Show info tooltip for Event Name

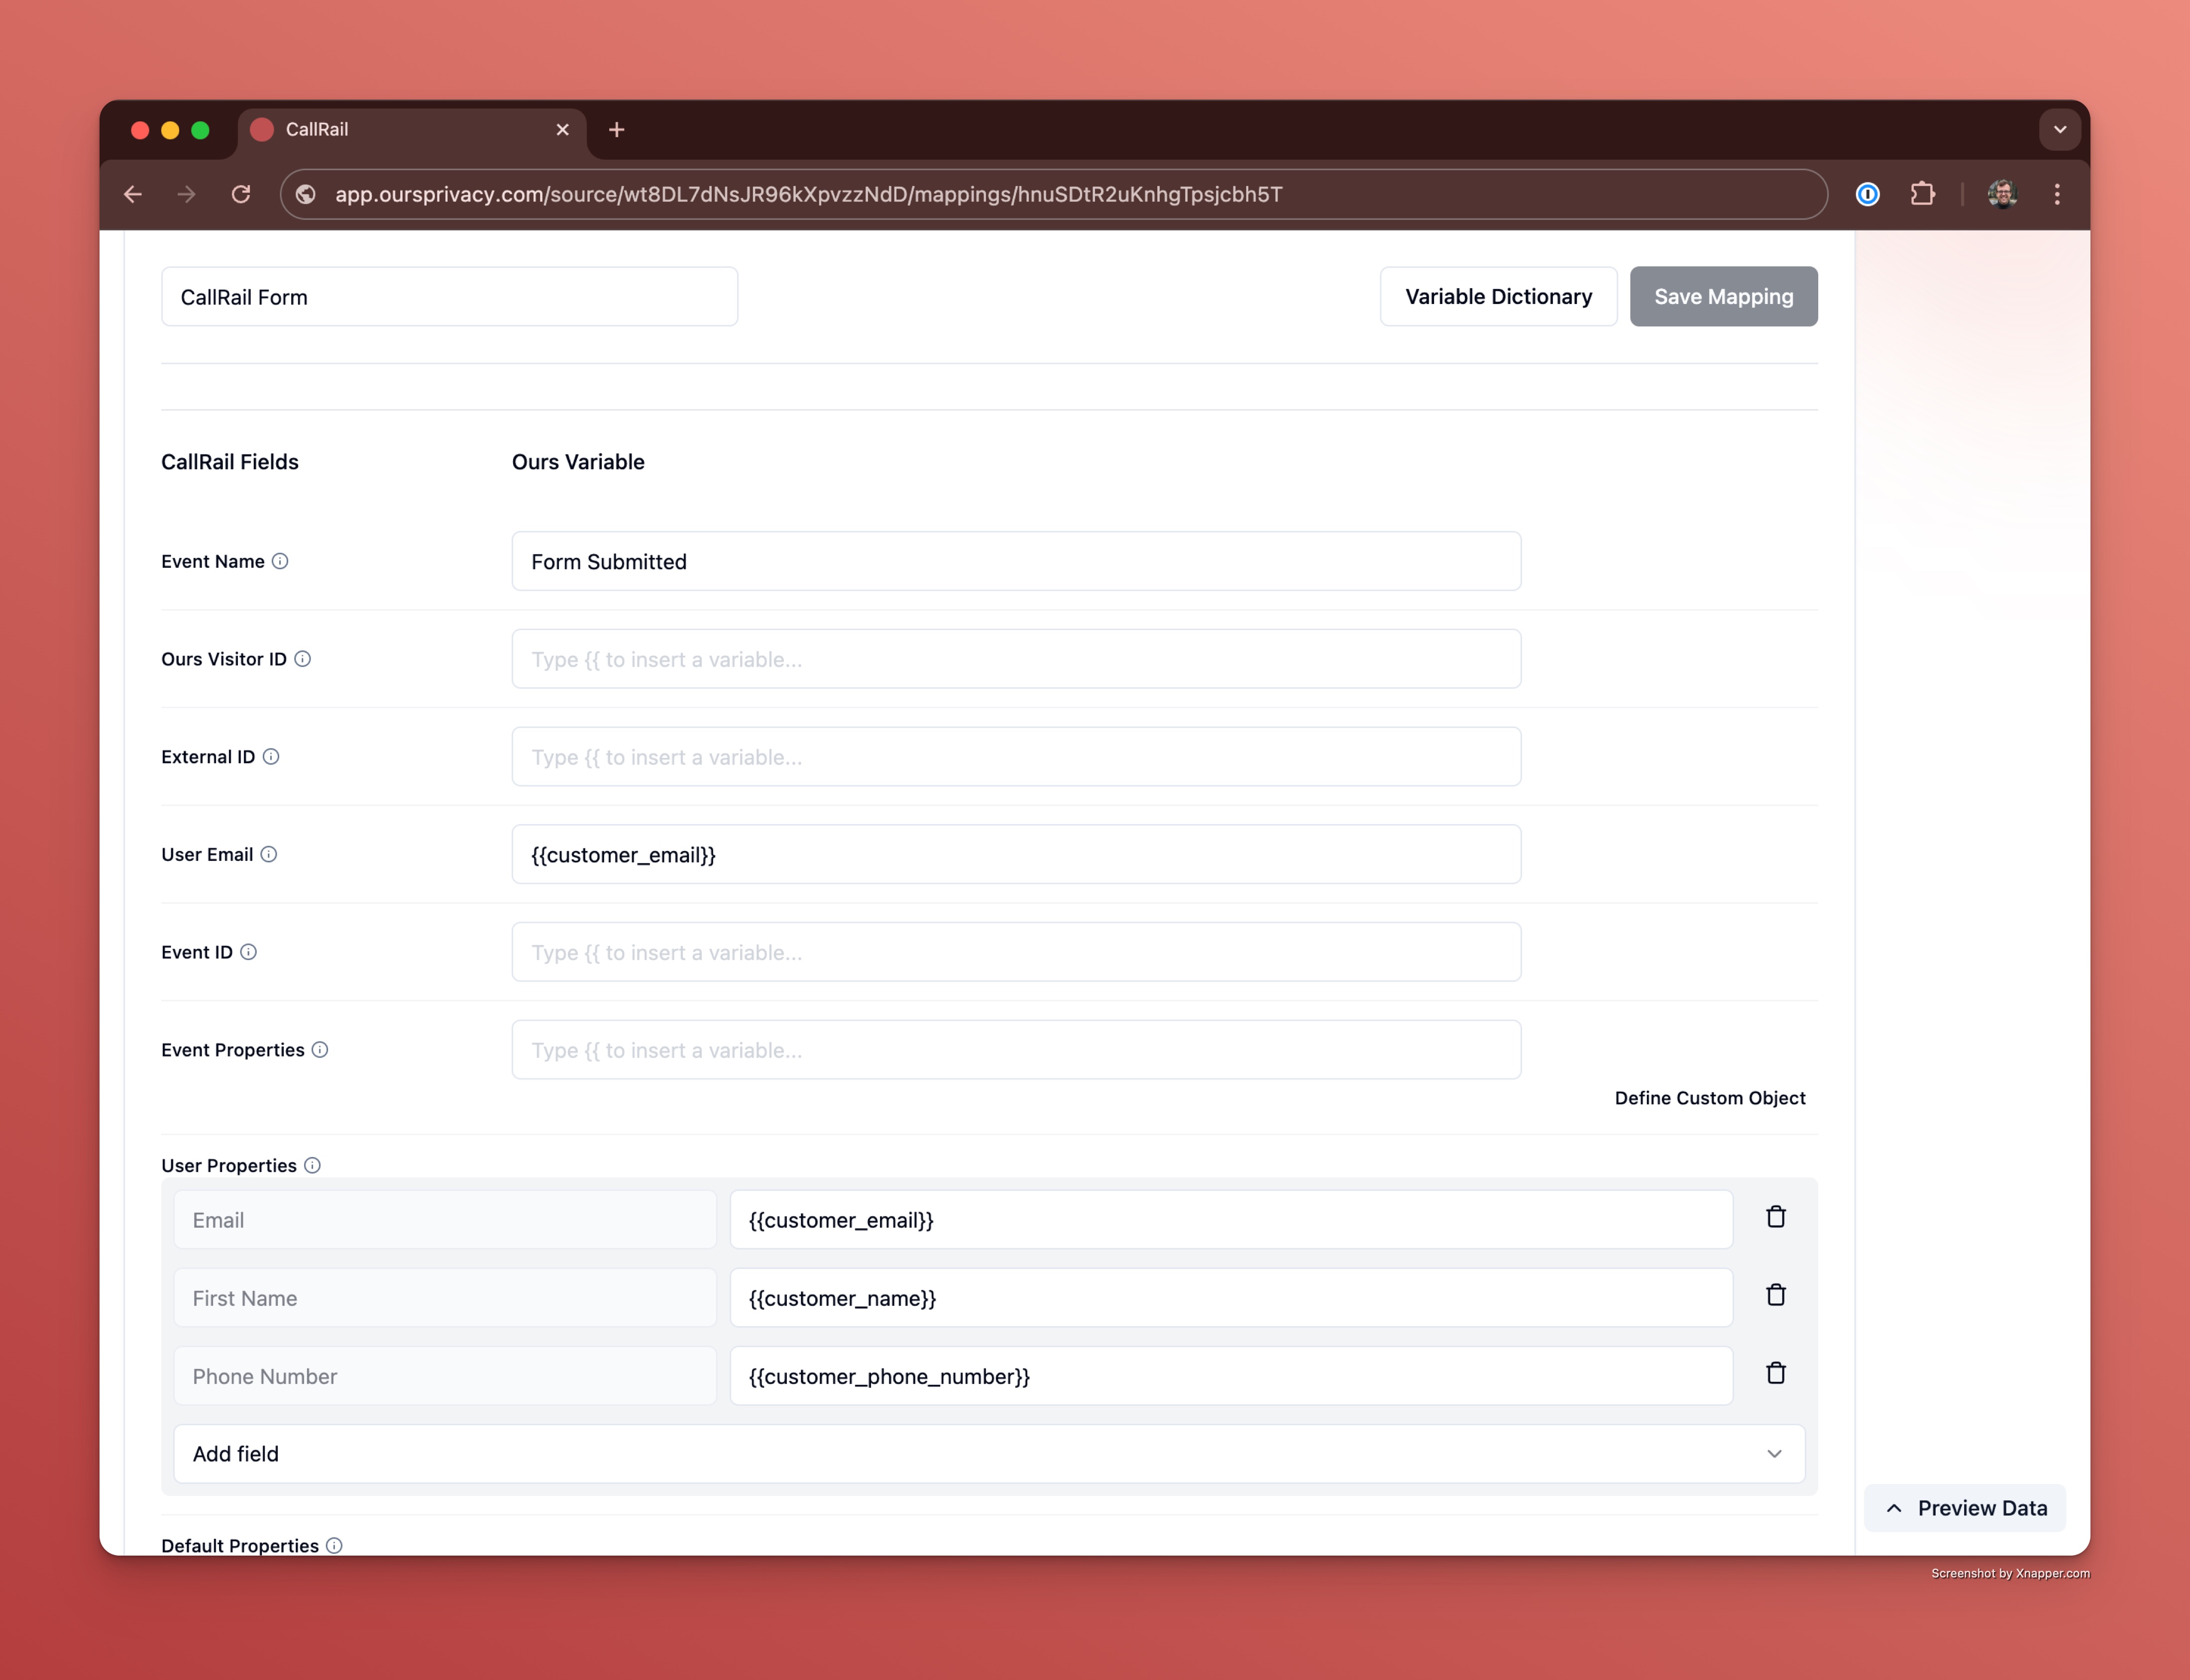pos(280,561)
